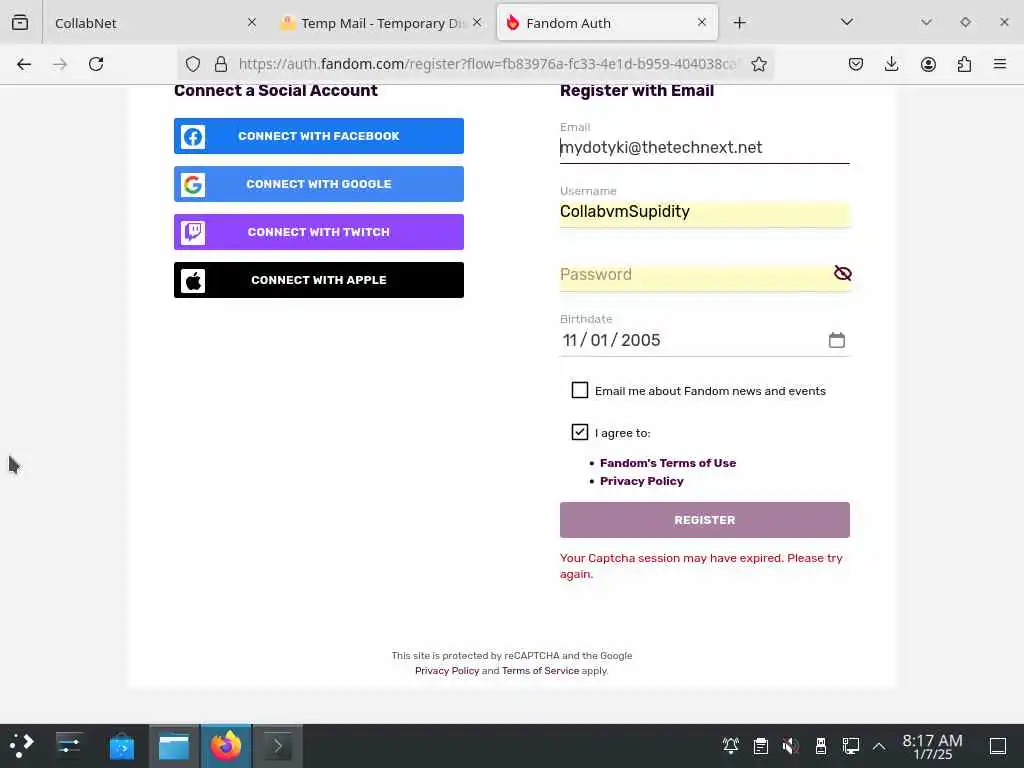This screenshot has height=768, width=1024.
Task: Open terminal from the taskbar
Action: pyautogui.click(x=278, y=746)
